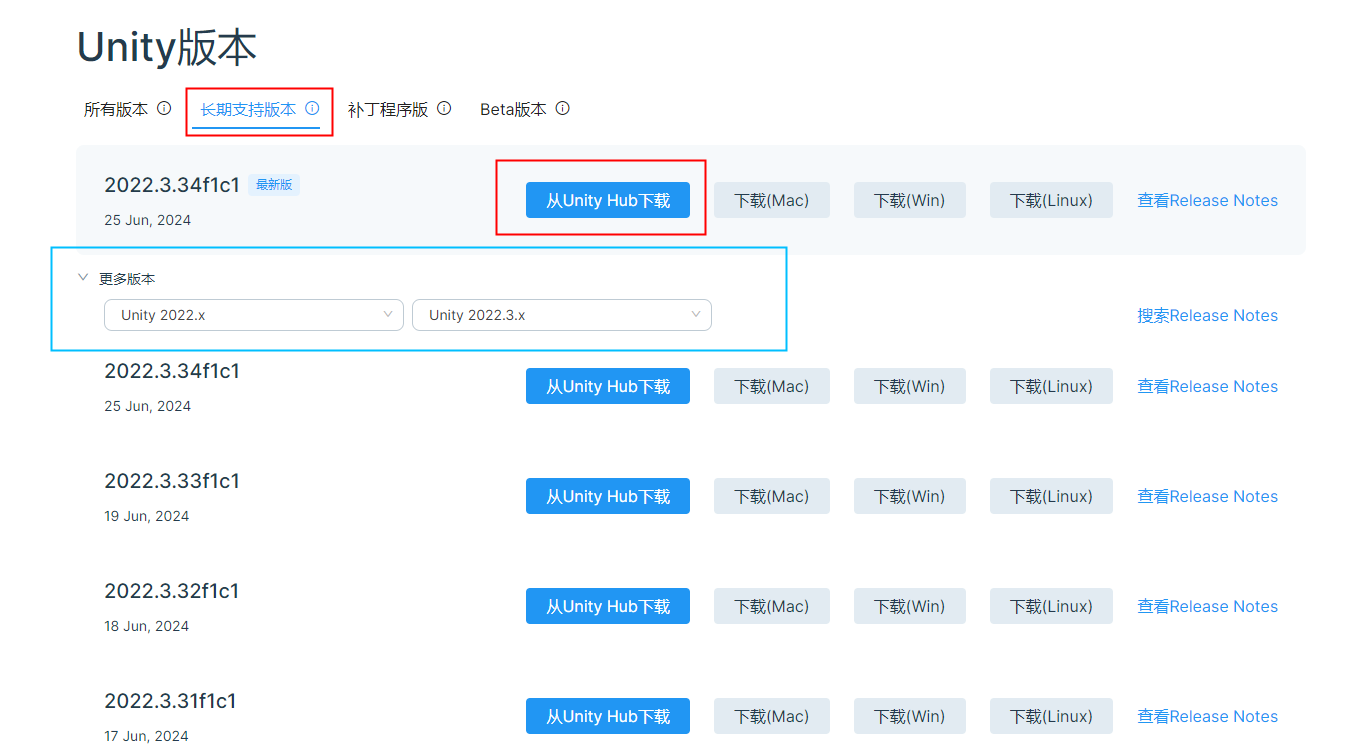
Task: Open the Unity 2022.x version dropdown
Action: (x=254, y=315)
